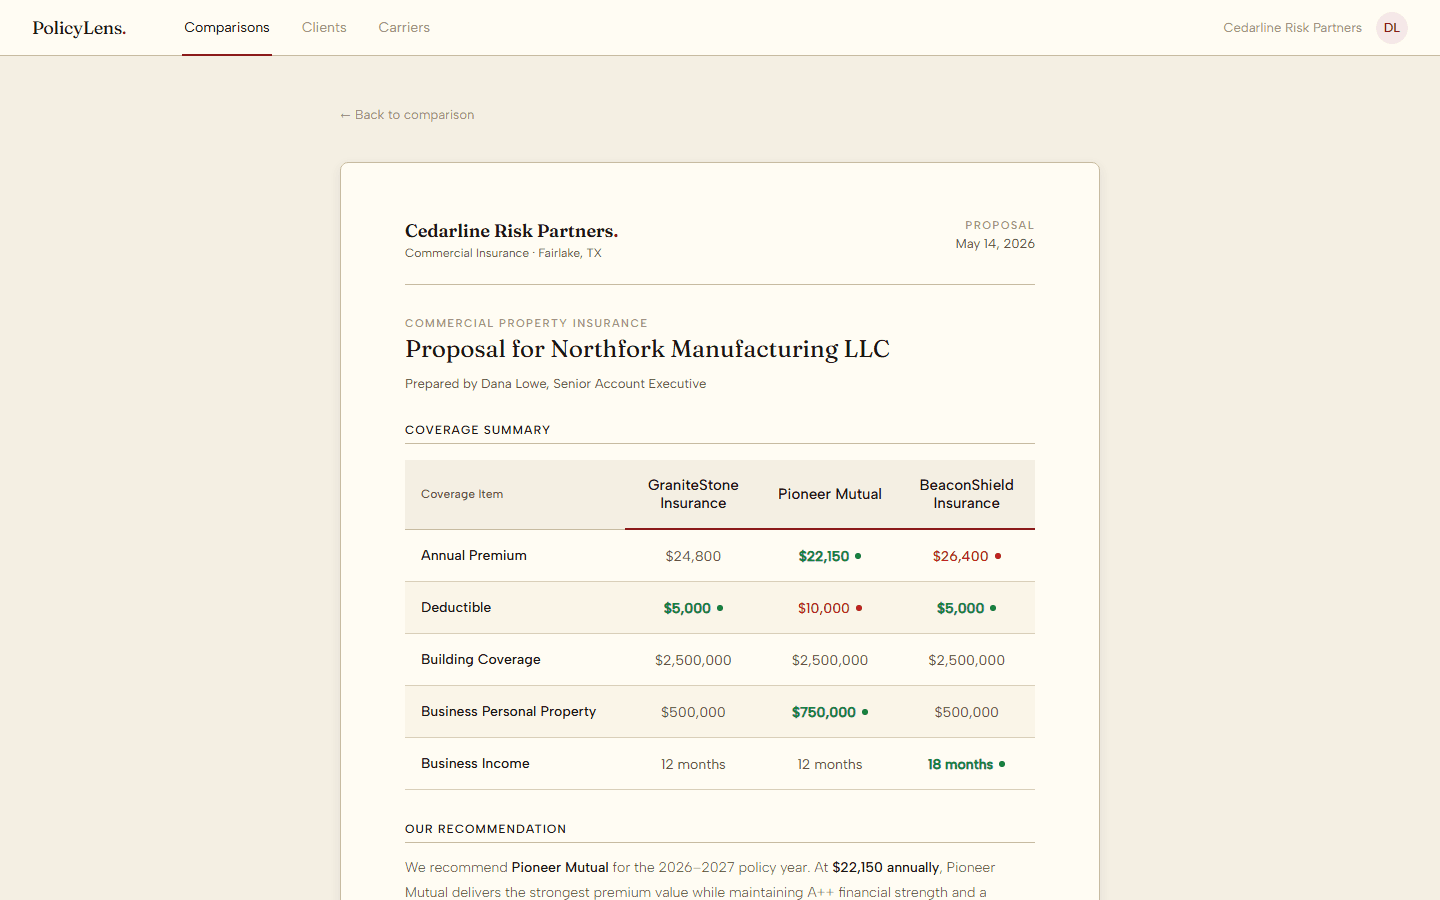Click the Proposal for Northfork Manufacturing heading
This screenshot has width=1440, height=900.
click(x=647, y=349)
